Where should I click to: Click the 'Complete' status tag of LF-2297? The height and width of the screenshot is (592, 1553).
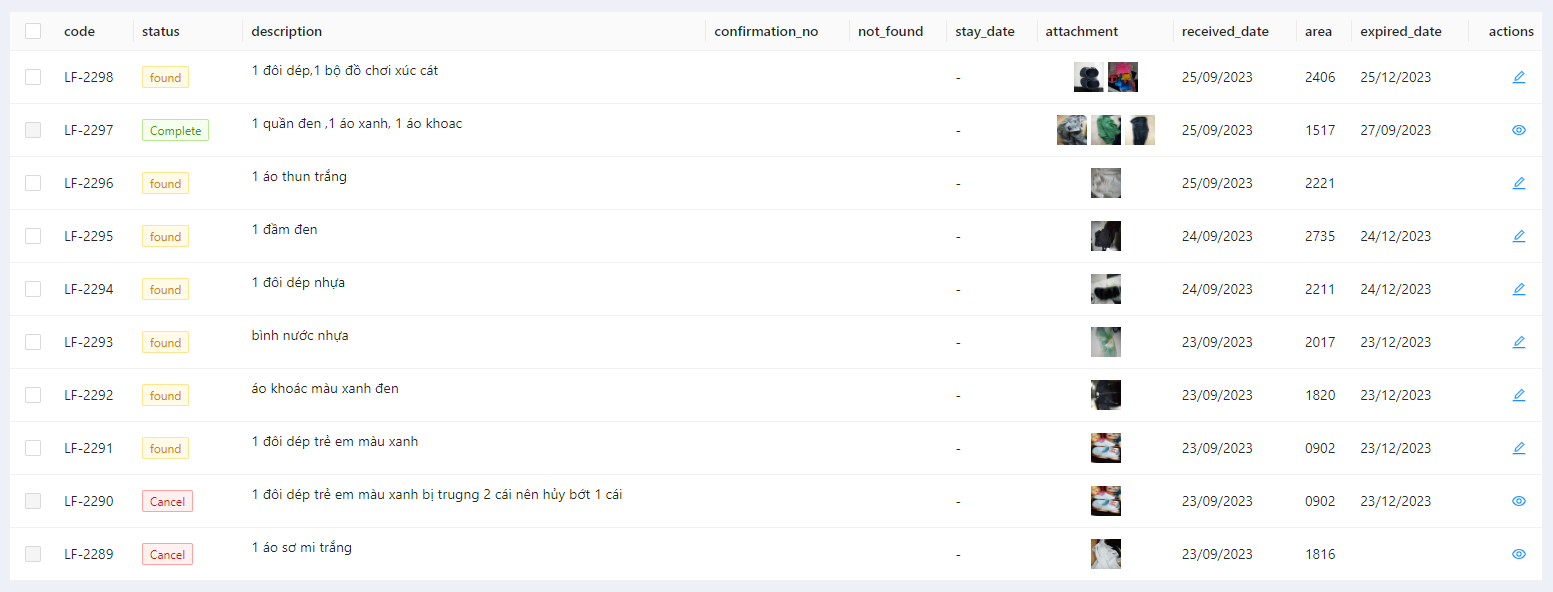pos(175,130)
